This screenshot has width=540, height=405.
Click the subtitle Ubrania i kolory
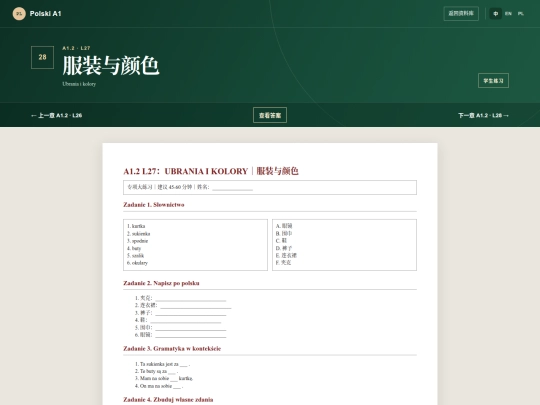click(x=79, y=84)
